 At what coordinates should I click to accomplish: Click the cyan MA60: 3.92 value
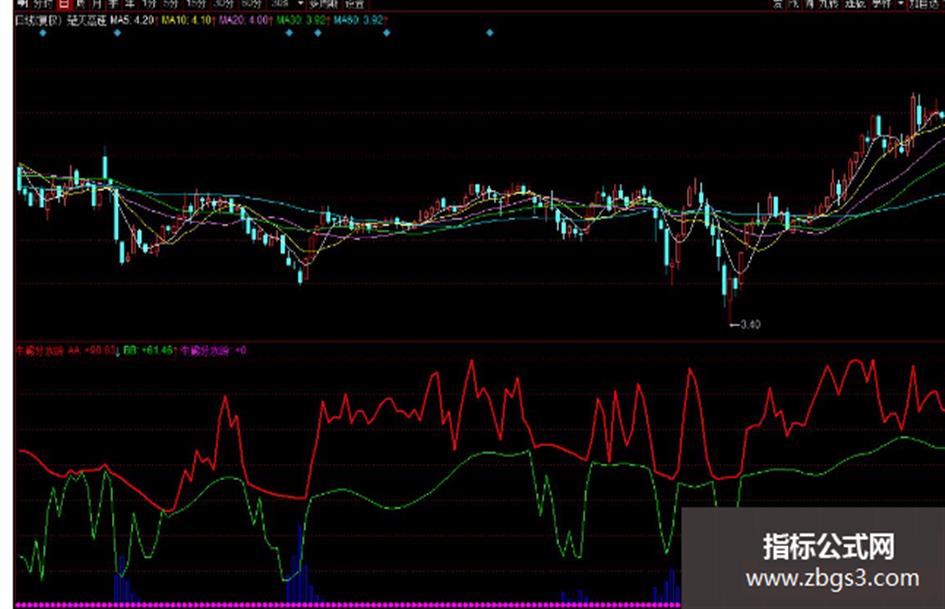click(358, 20)
